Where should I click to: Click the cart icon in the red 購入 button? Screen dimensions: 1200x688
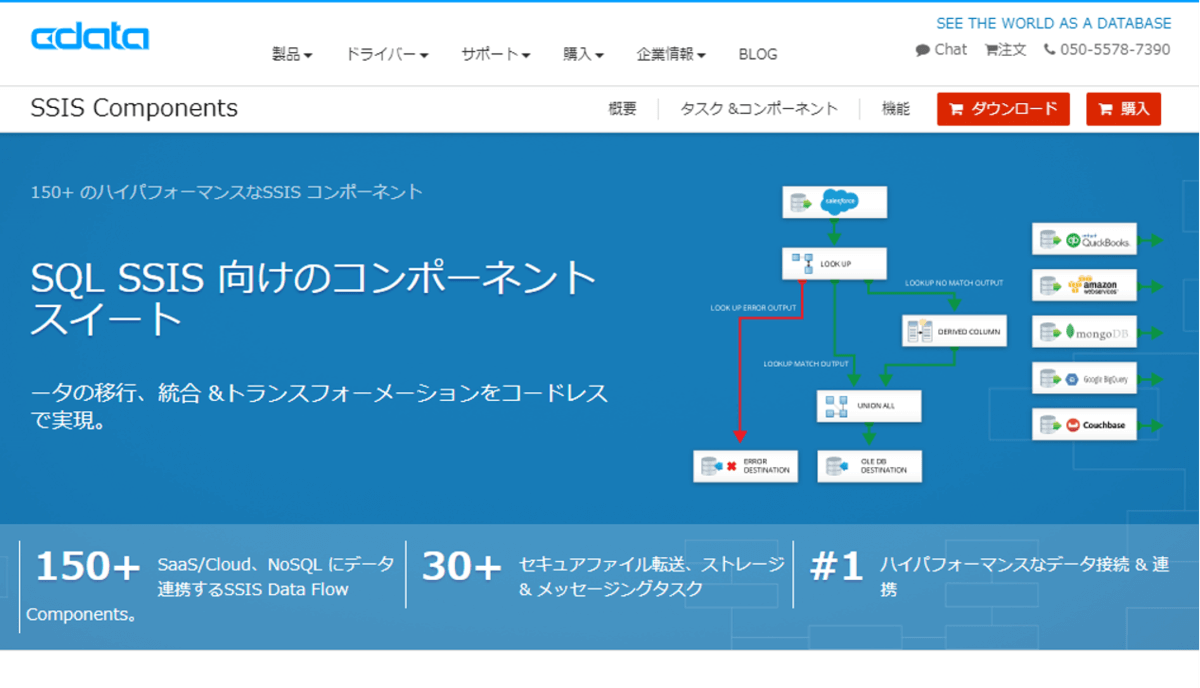pos(1105,109)
